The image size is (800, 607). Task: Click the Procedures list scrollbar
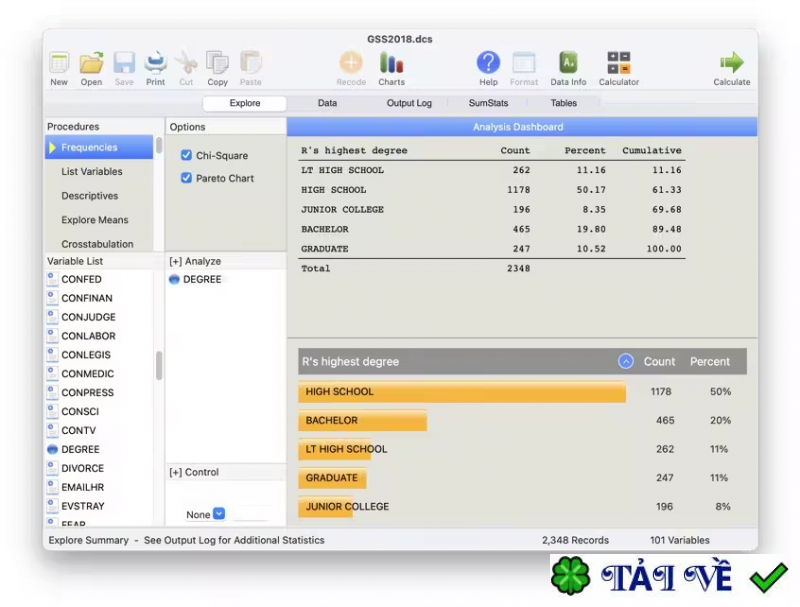[159, 145]
